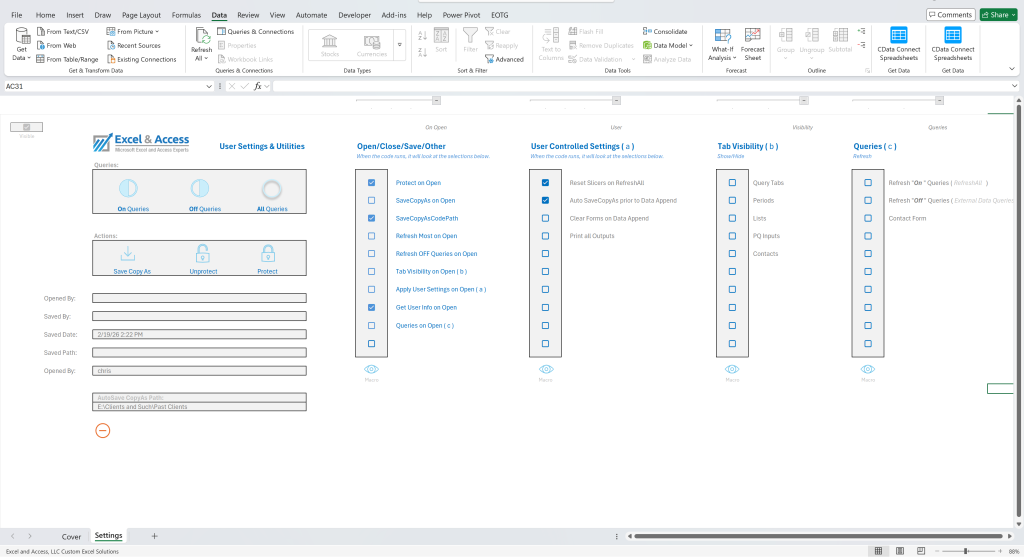Open the Forecast Sheet tool
The image size is (1024, 557).
(752, 44)
